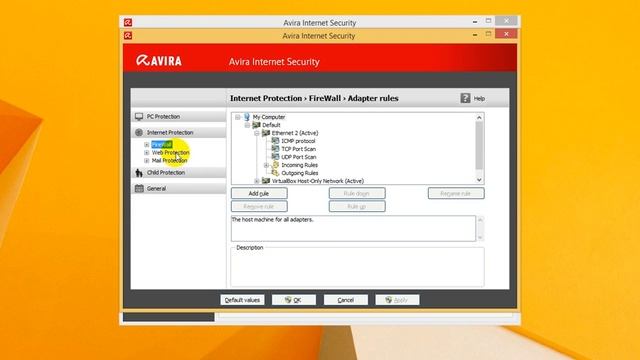Click the Avira icon in front title bar

[x=128, y=36]
